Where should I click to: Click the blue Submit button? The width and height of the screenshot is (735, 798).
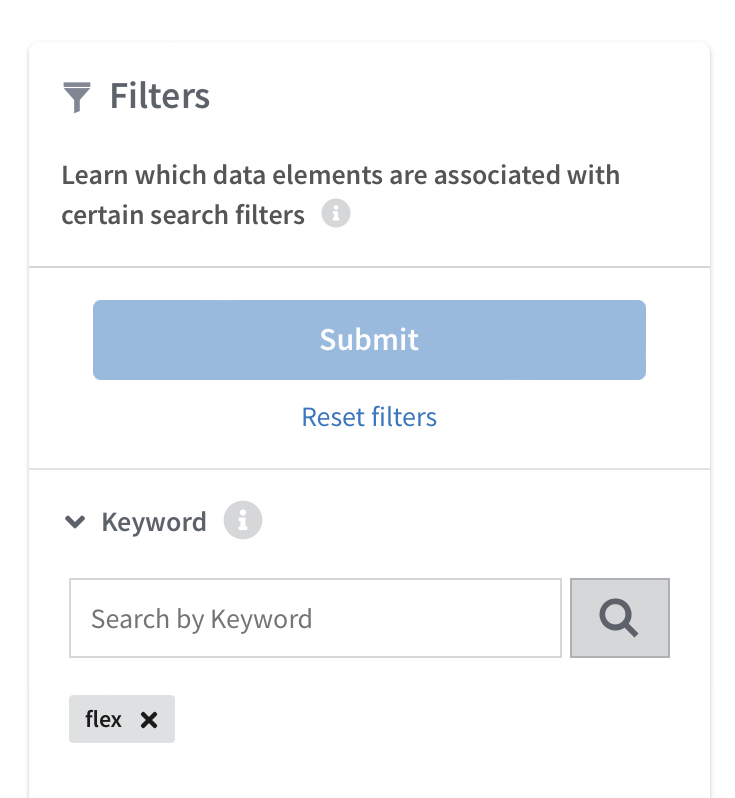coord(369,340)
